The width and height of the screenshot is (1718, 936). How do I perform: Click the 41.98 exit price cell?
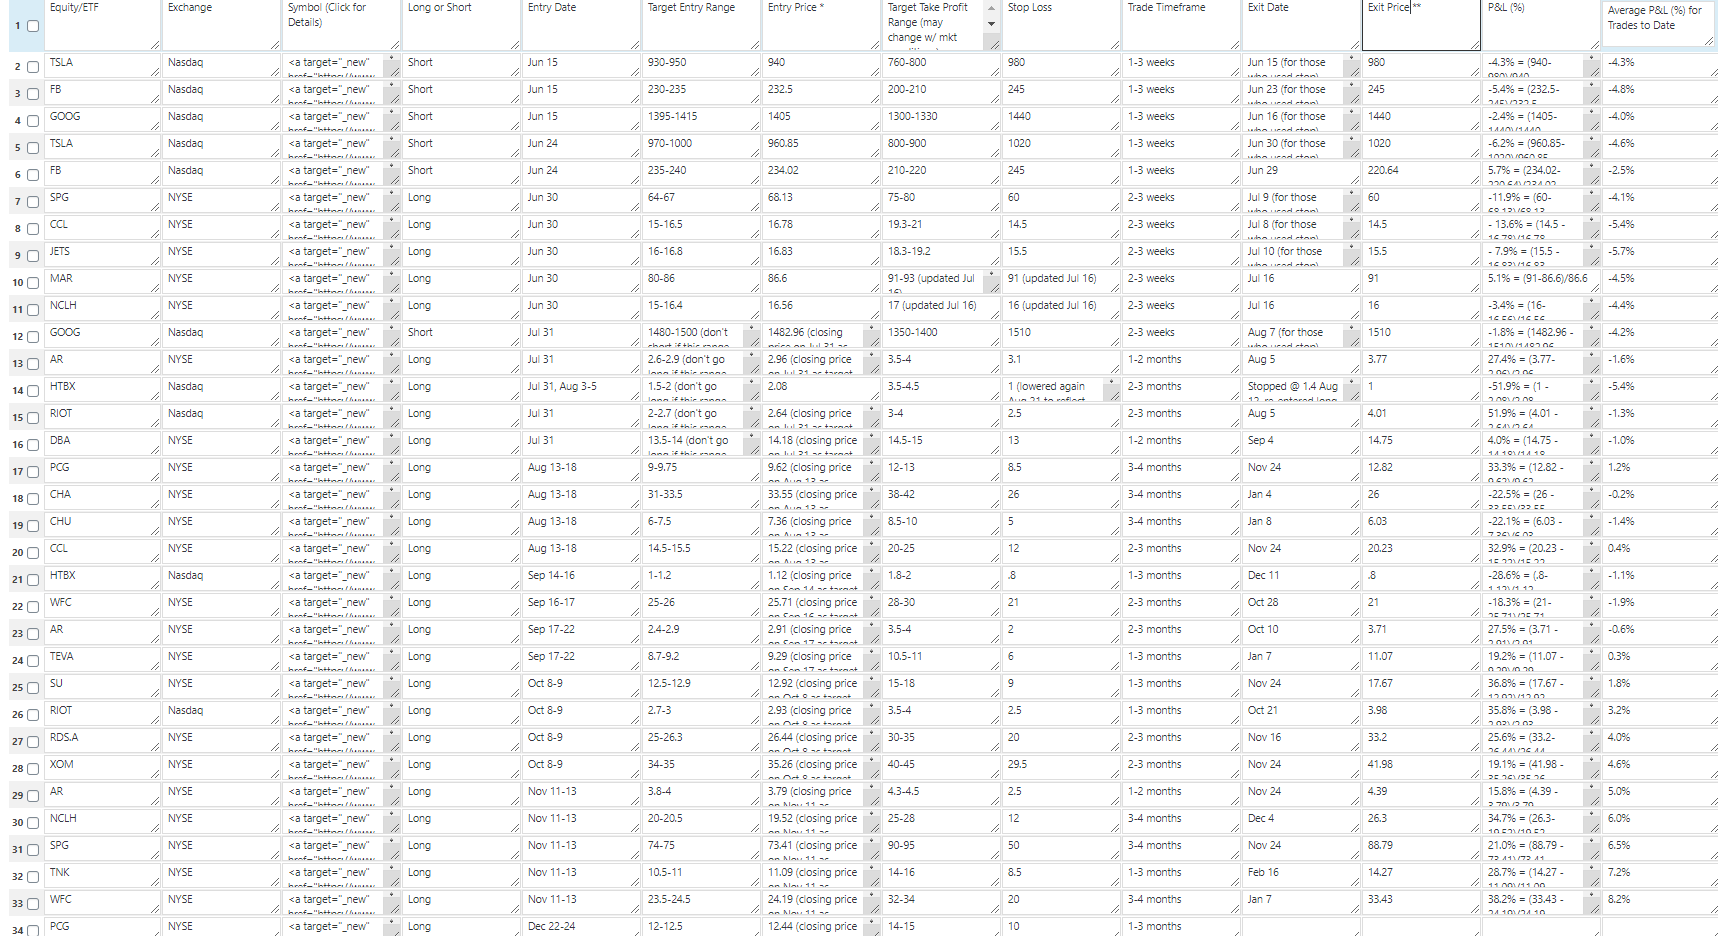1422,768
